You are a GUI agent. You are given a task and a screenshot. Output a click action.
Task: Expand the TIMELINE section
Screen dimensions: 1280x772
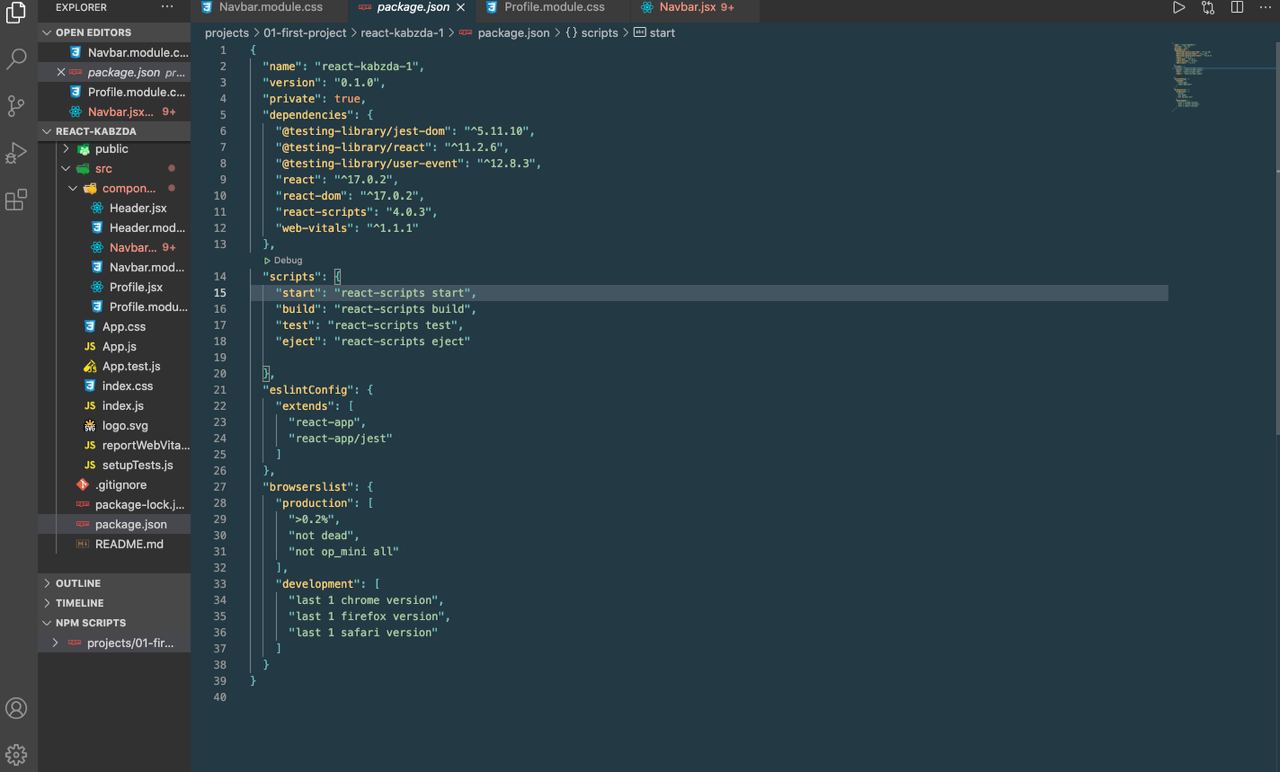coord(79,603)
